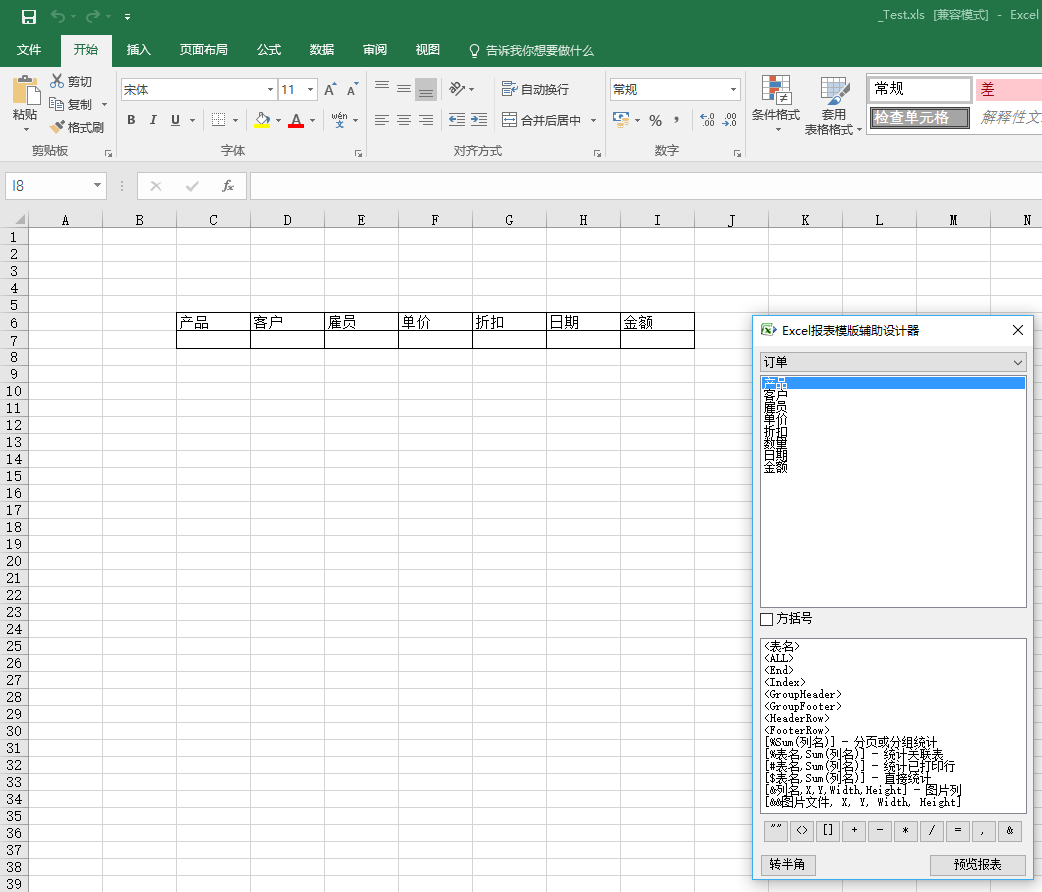Image resolution: width=1042 pixels, height=892 pixels.
Task: Apply comma style number format
Action: (x=677, y=120)
